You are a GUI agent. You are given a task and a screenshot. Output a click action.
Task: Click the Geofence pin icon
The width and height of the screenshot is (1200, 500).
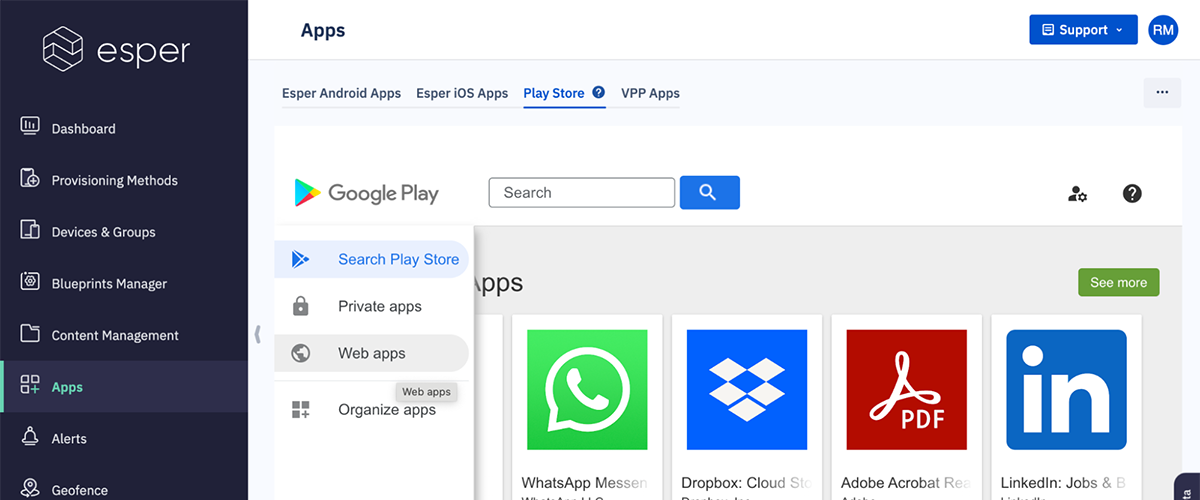click(x=30, y=489)
